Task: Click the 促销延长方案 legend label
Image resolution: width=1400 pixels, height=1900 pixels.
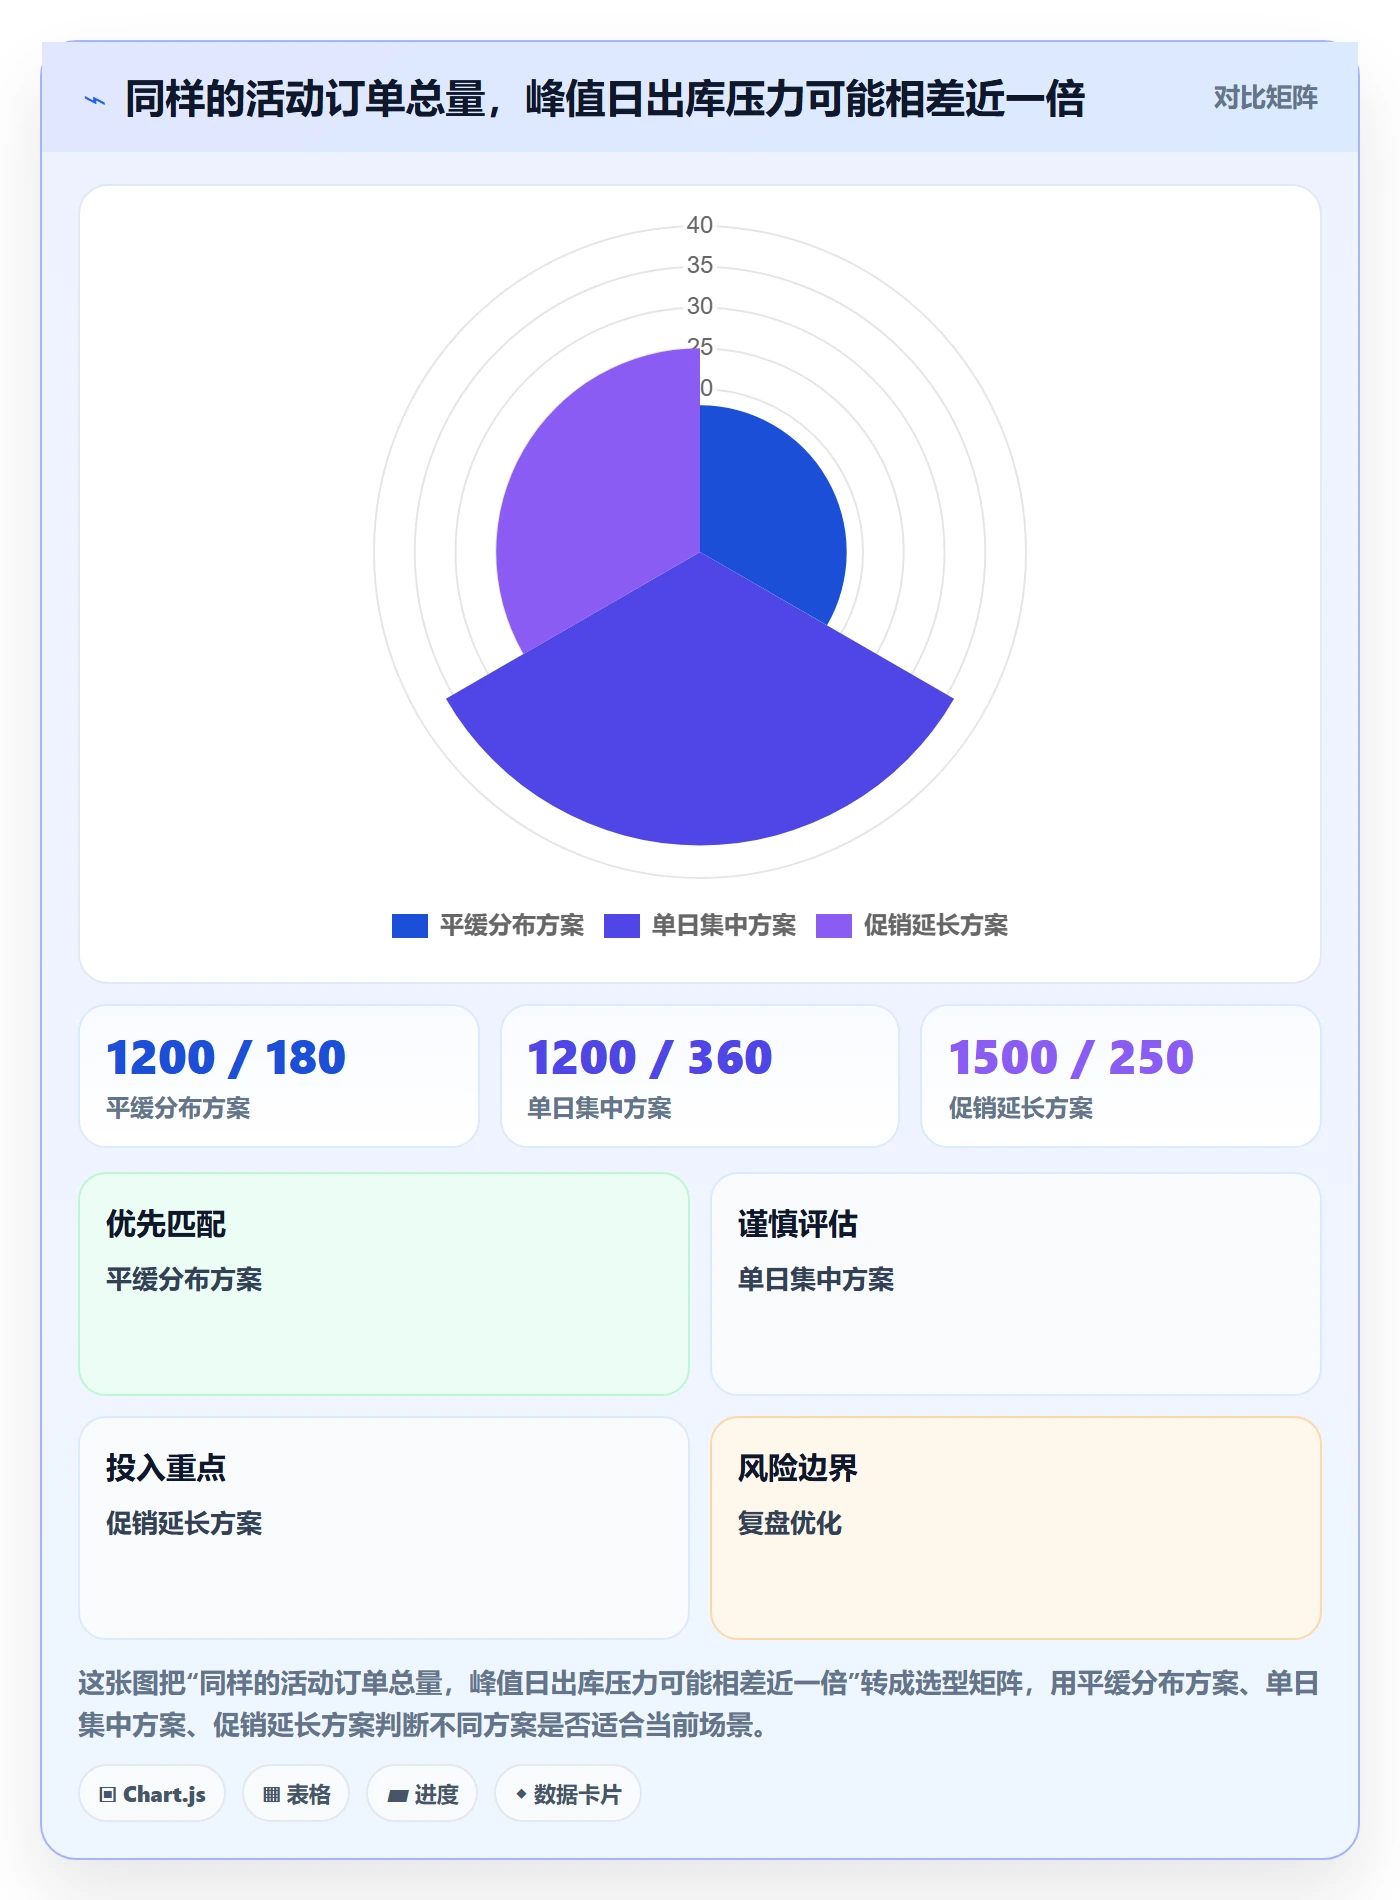Action: (x=936, y=926)
